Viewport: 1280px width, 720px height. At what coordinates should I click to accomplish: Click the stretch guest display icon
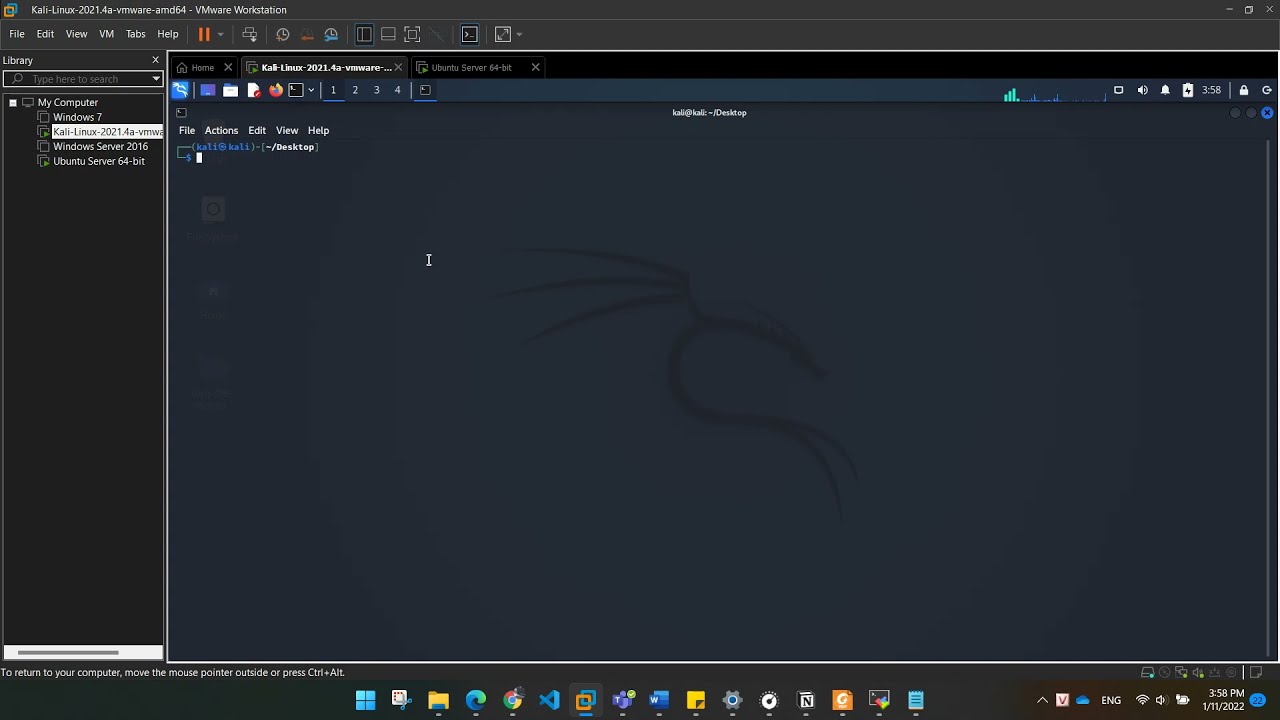click(503, 34)
